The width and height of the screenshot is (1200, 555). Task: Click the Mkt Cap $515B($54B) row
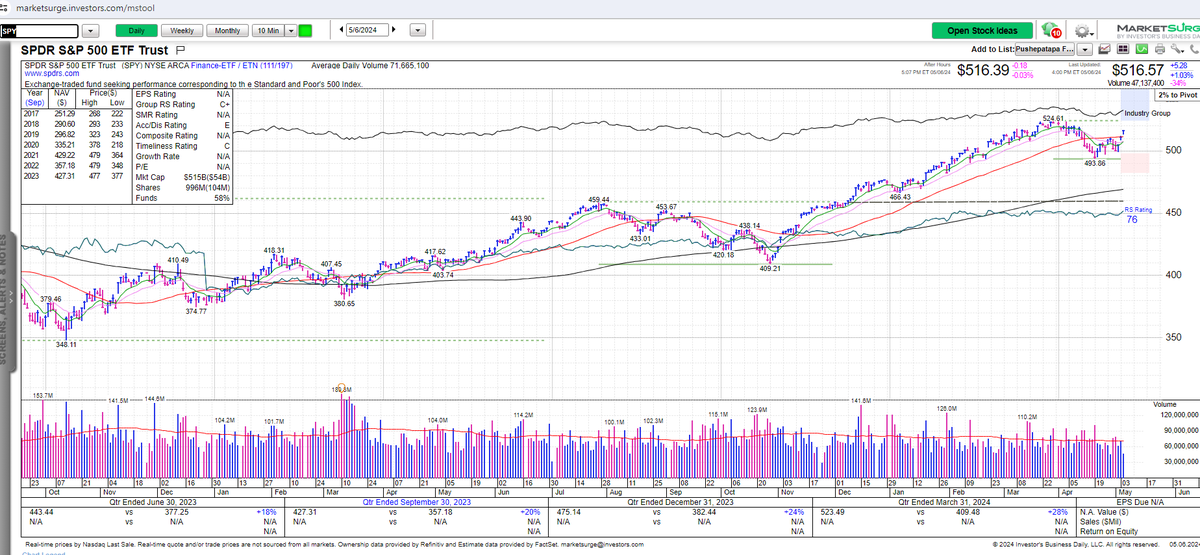(x=183, y=176)
